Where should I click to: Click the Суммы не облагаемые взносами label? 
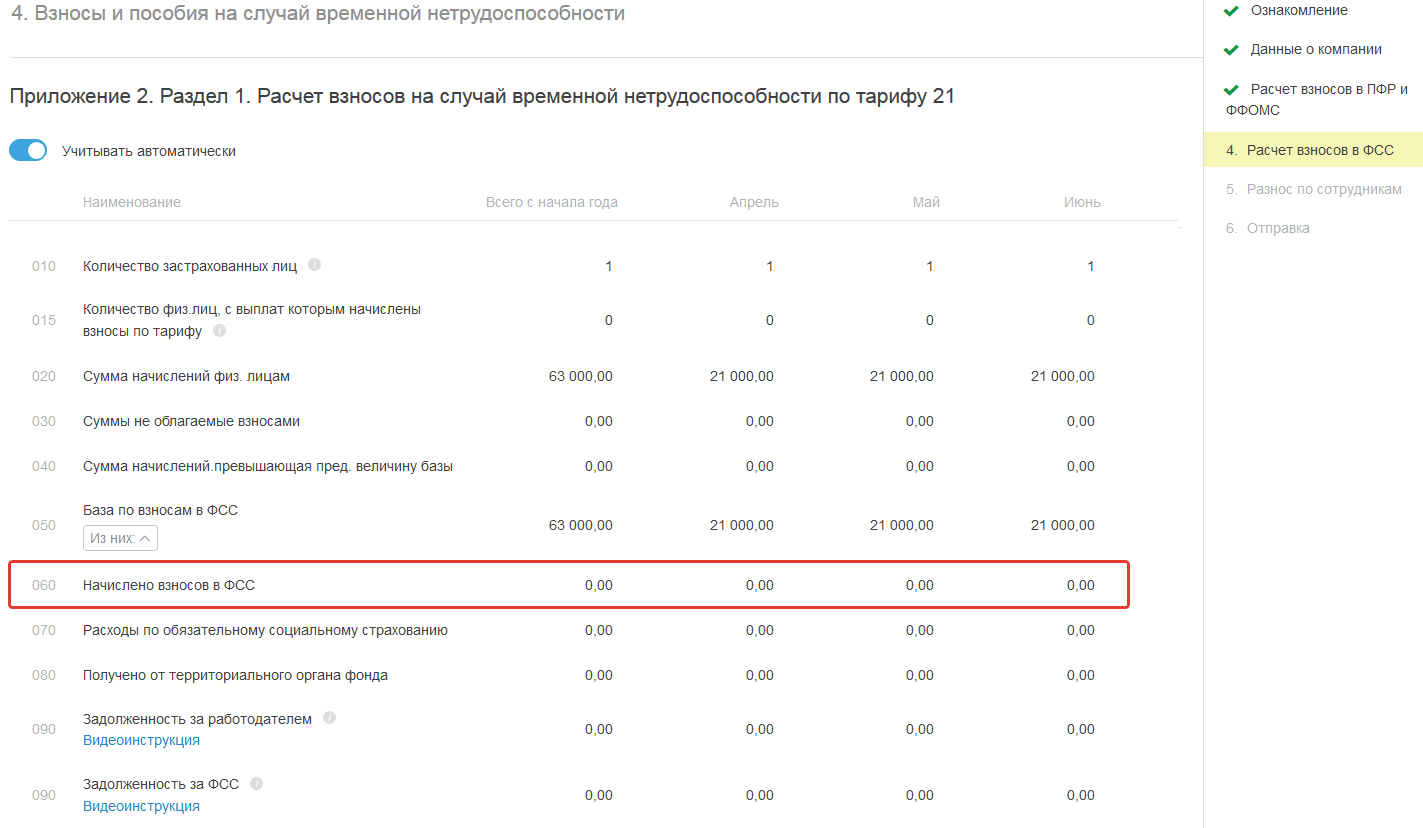191,421
